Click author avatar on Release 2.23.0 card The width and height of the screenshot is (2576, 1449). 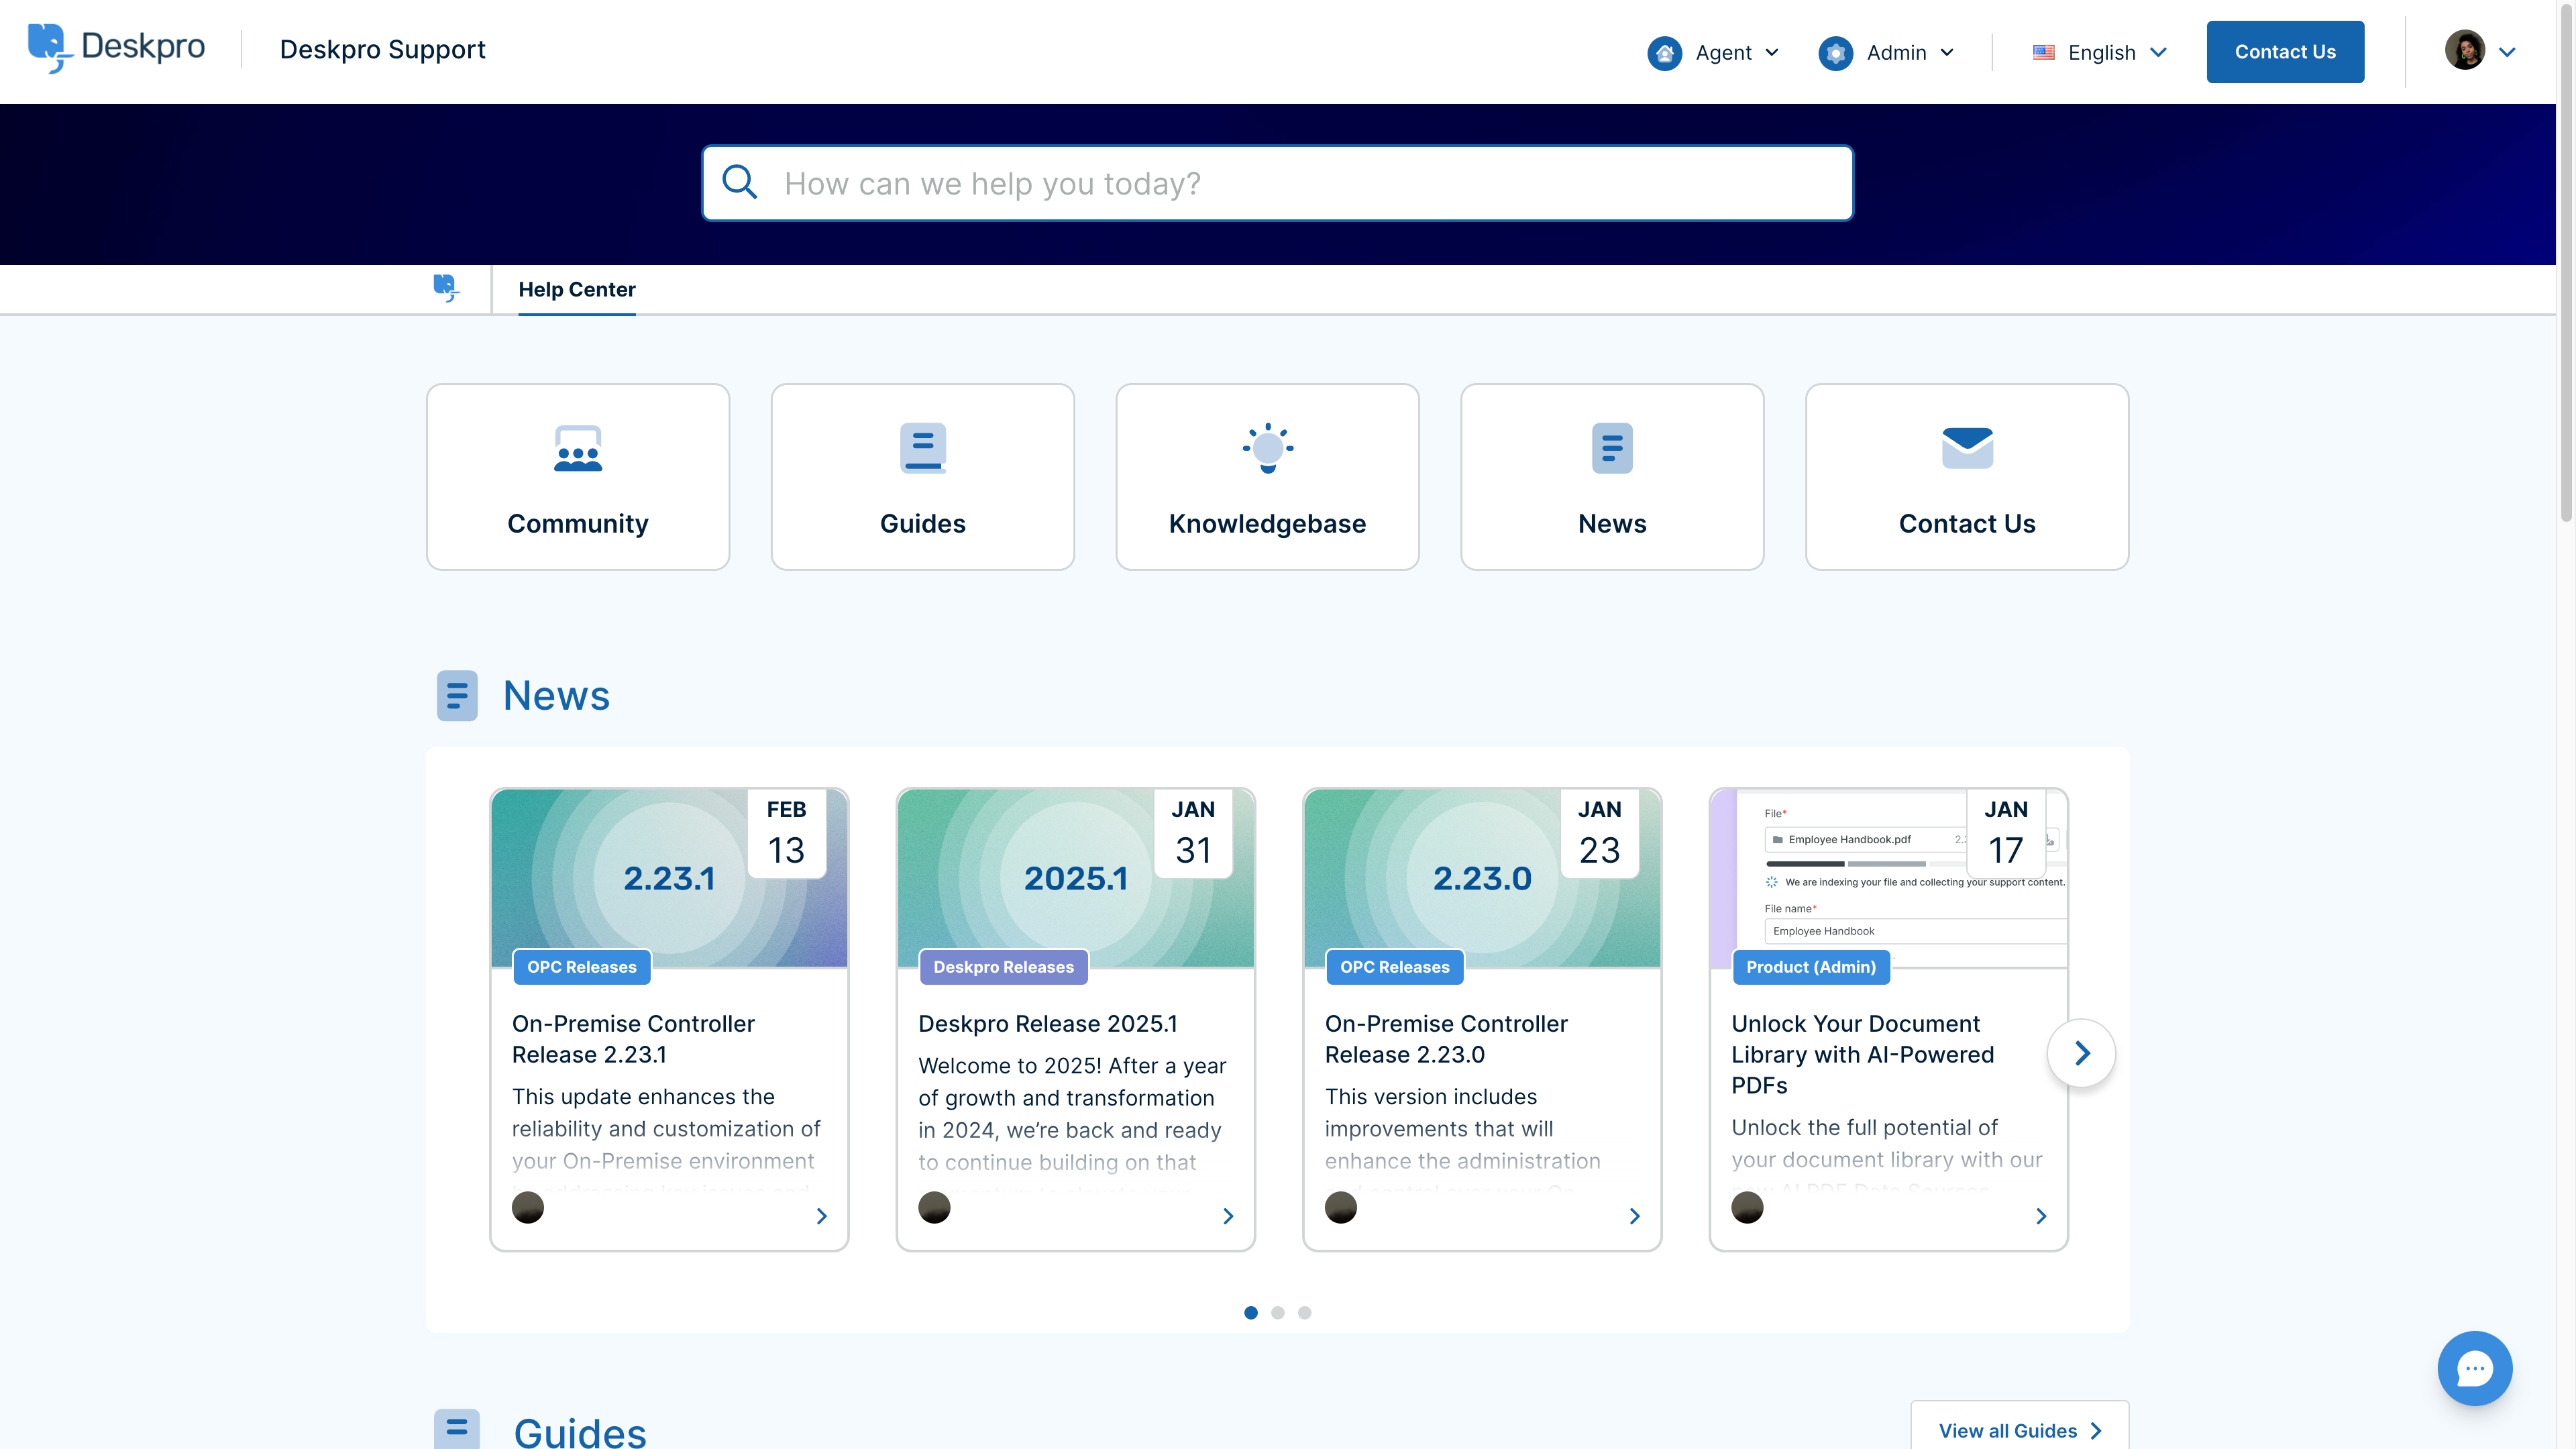[1341, 1208]
